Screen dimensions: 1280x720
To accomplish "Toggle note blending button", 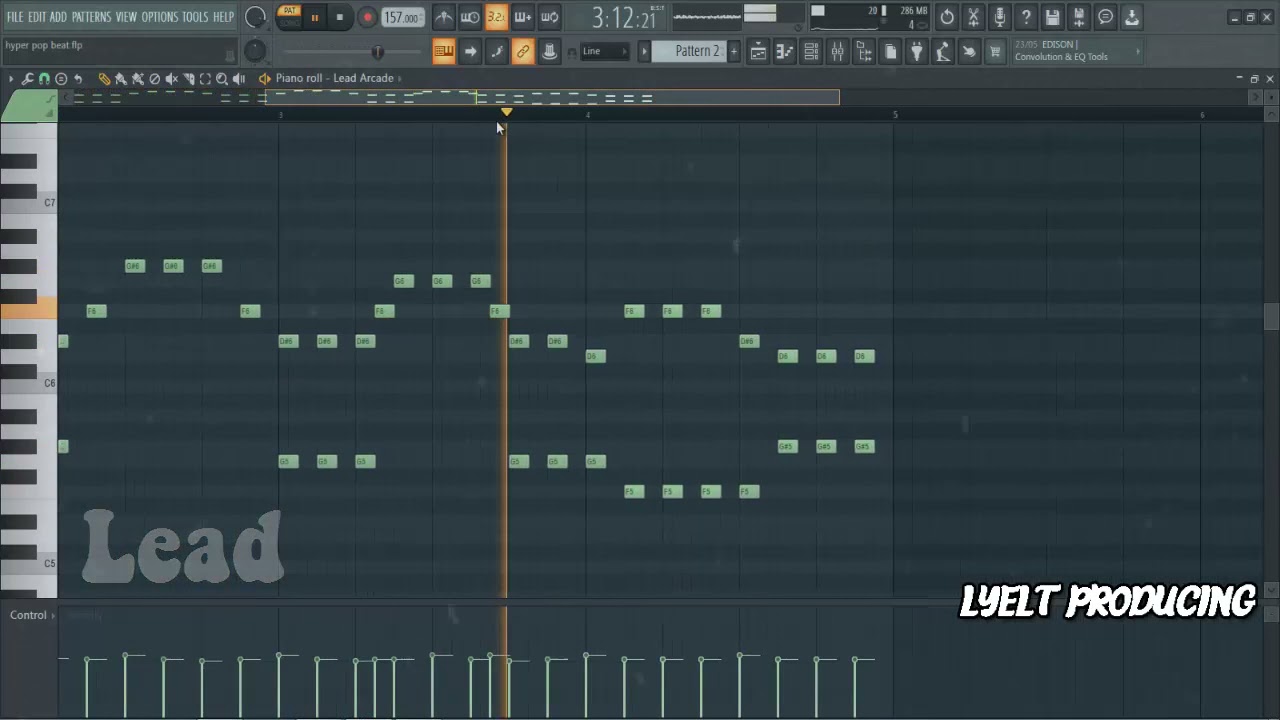I will [497, 52].
